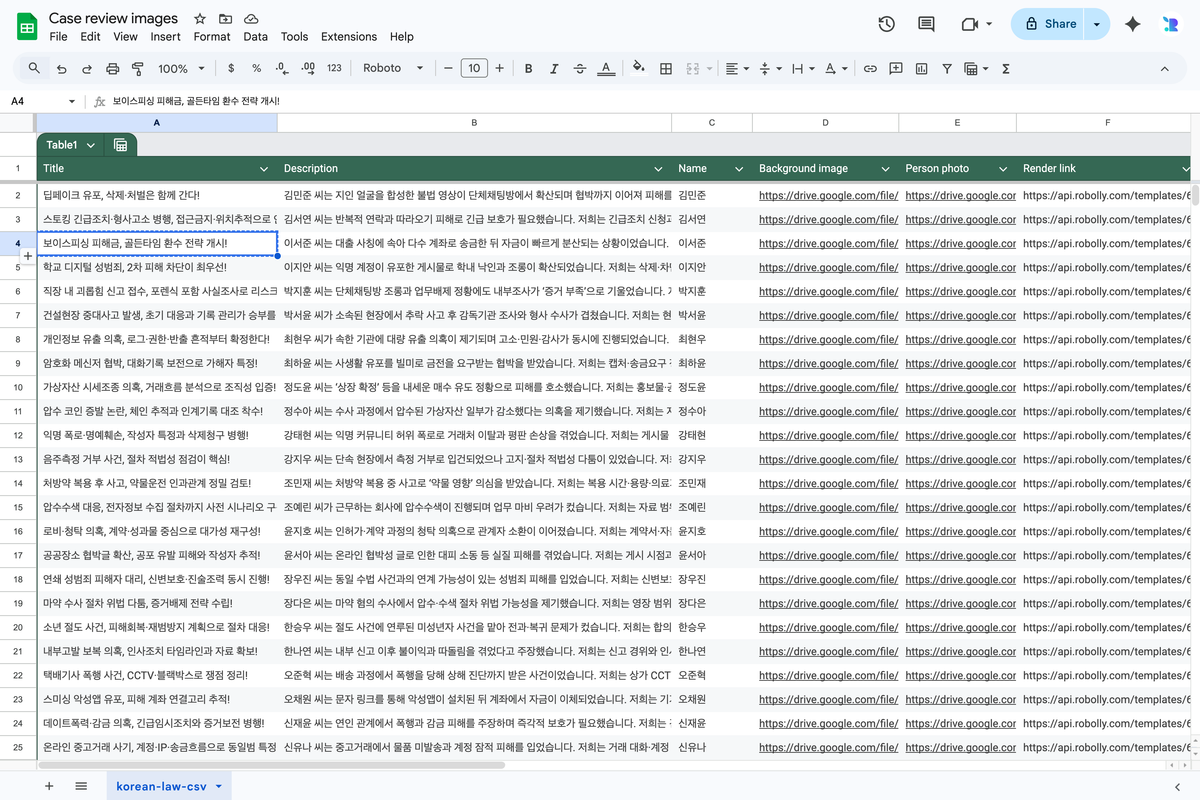Toggle bold formatting
Image resolution: width=1200 pixels, height=800 pixels.
(528, 68)
